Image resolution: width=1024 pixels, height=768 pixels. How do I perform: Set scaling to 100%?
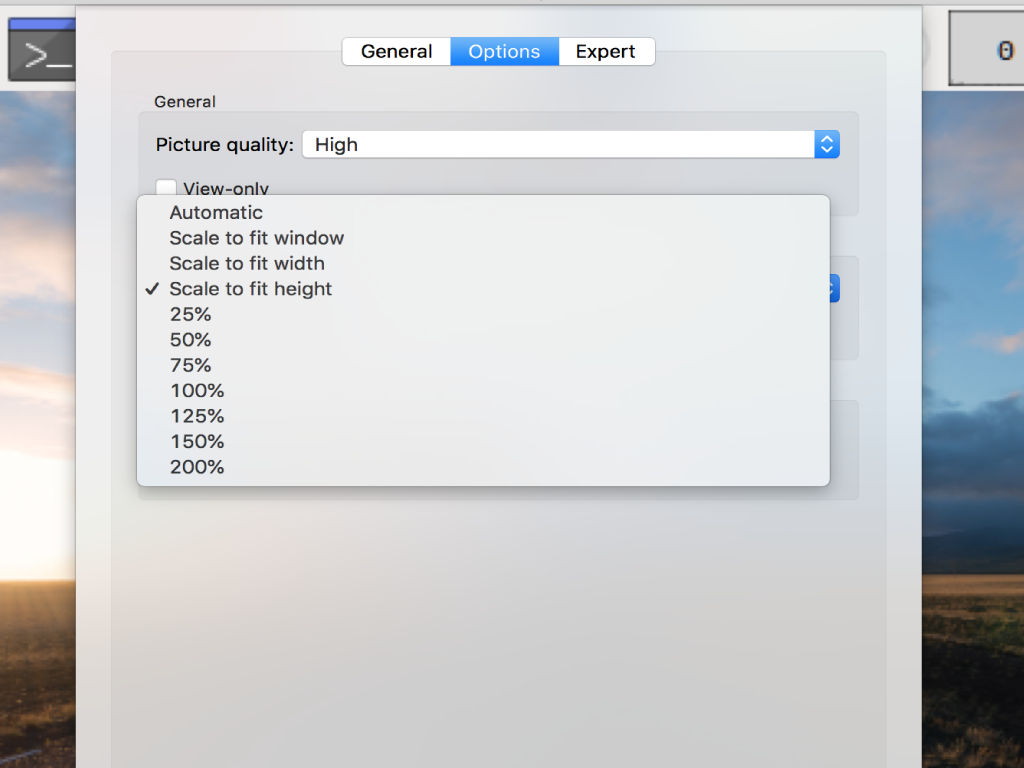click(483, 391)
